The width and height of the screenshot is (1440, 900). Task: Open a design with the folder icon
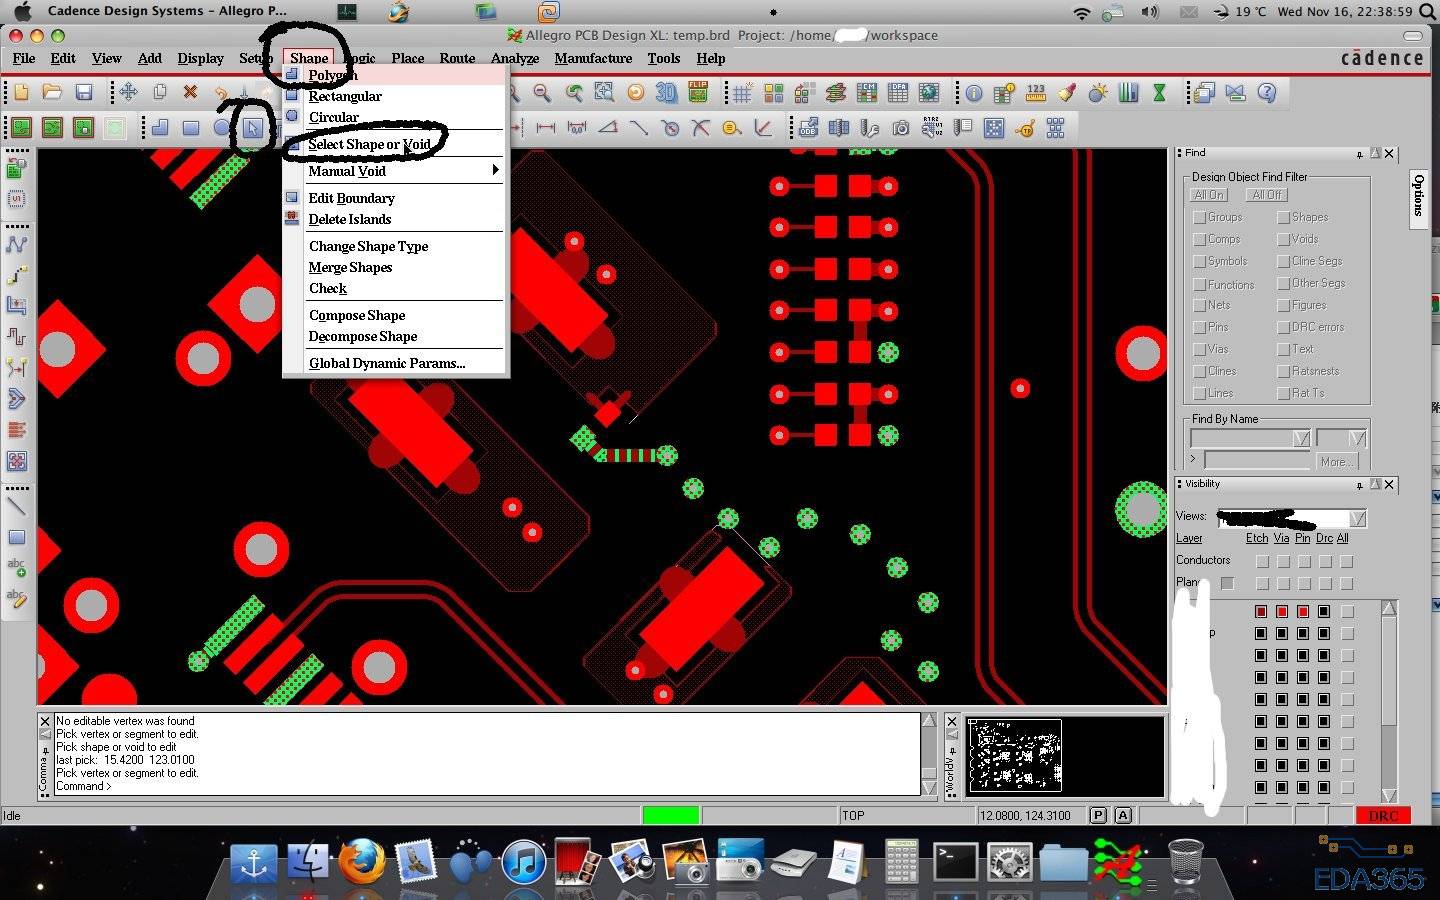click(x=52, y=93)
